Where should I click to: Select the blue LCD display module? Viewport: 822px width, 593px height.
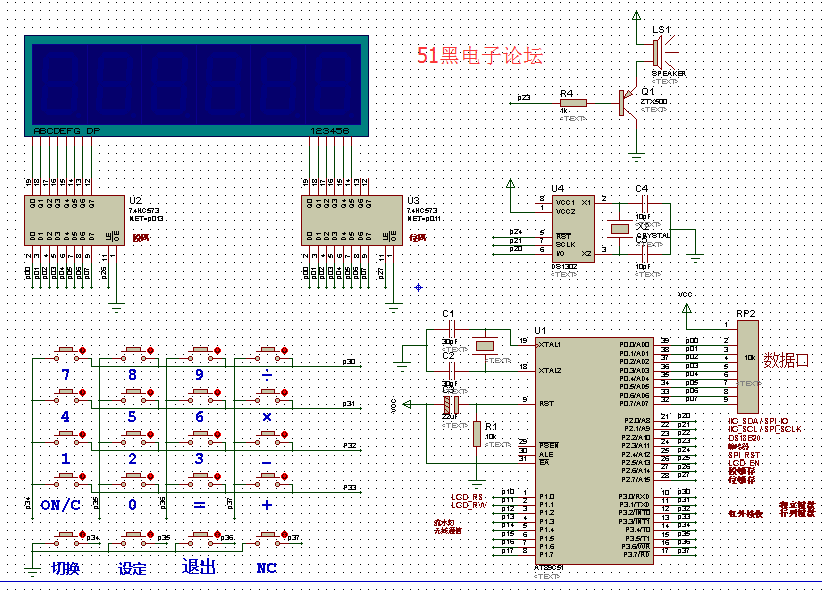(x=195, y=85)
